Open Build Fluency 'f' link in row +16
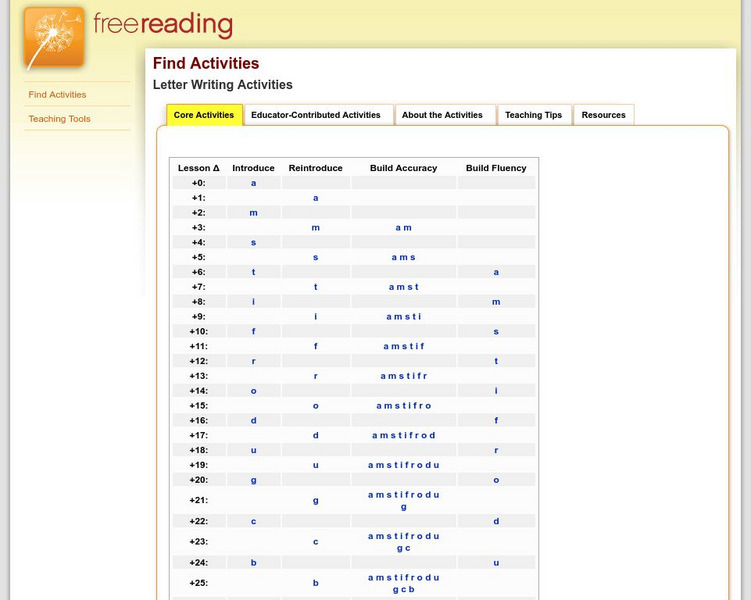Screen dimensions: 751x600 click(x=496, y=420)
